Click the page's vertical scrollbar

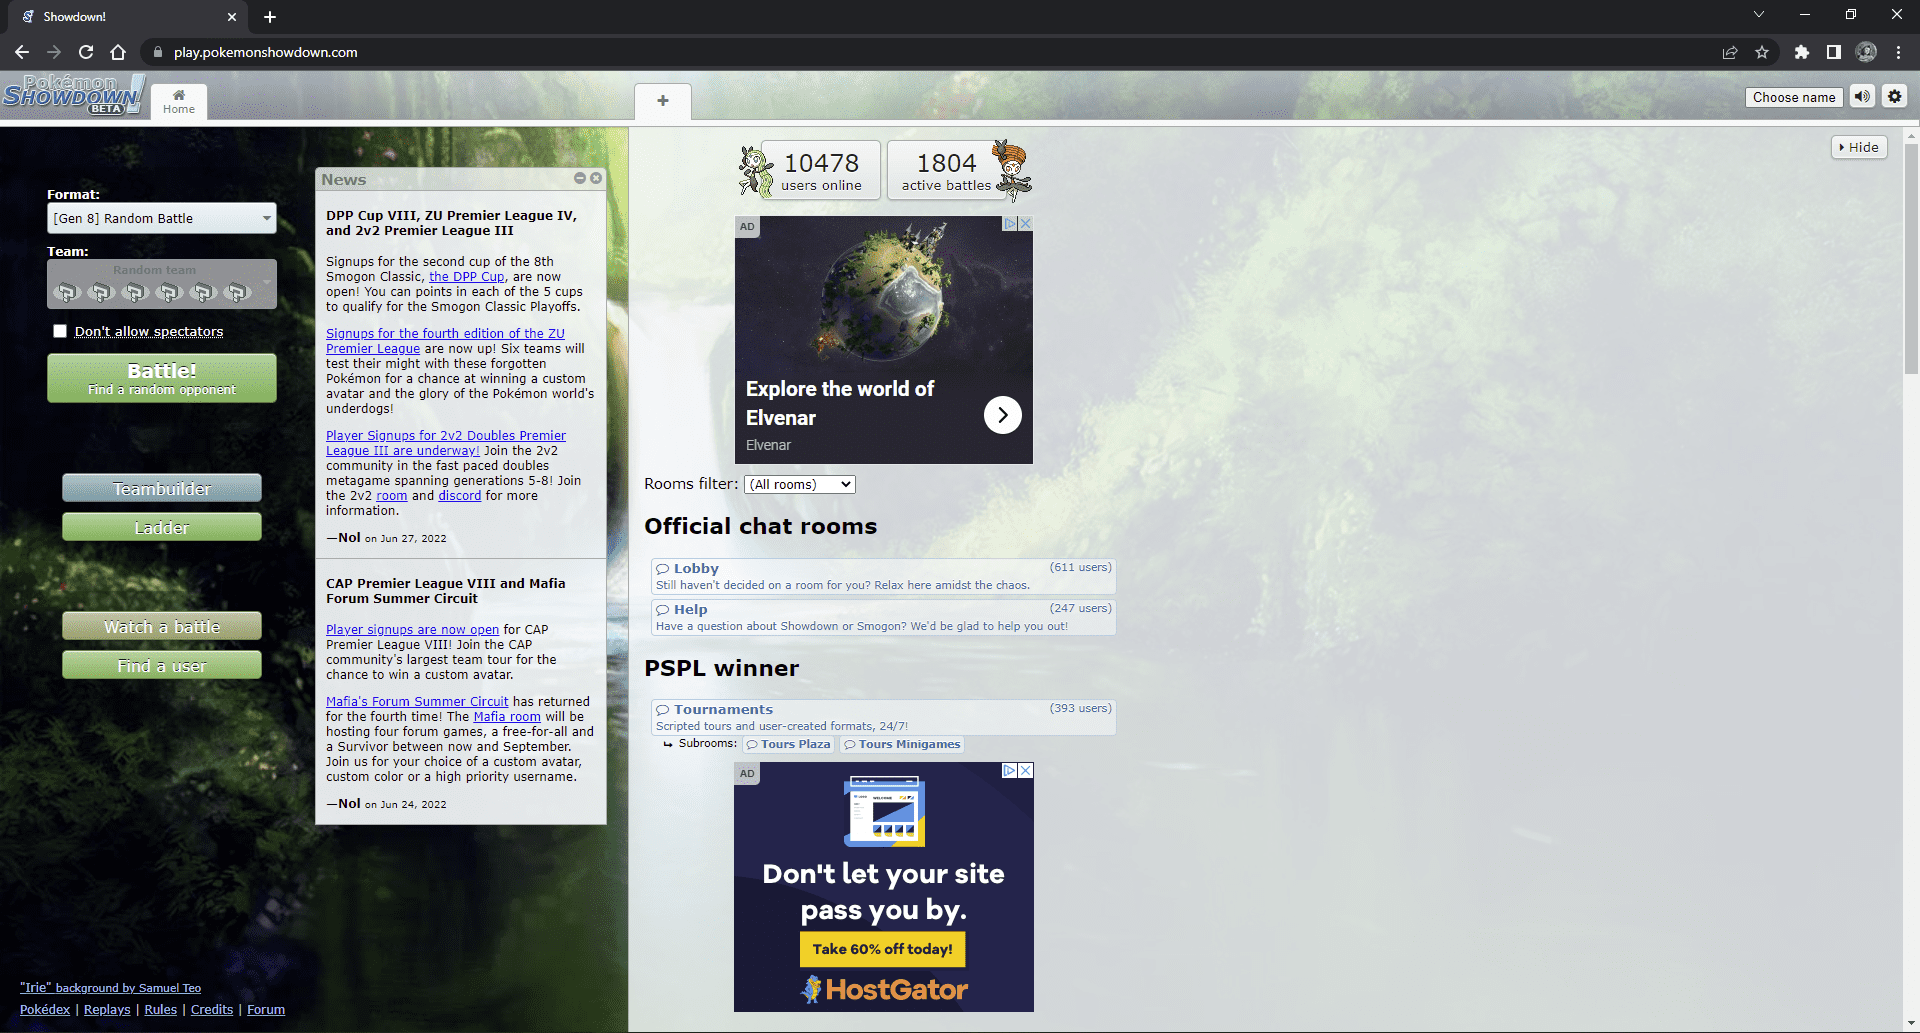[1911, 260]
